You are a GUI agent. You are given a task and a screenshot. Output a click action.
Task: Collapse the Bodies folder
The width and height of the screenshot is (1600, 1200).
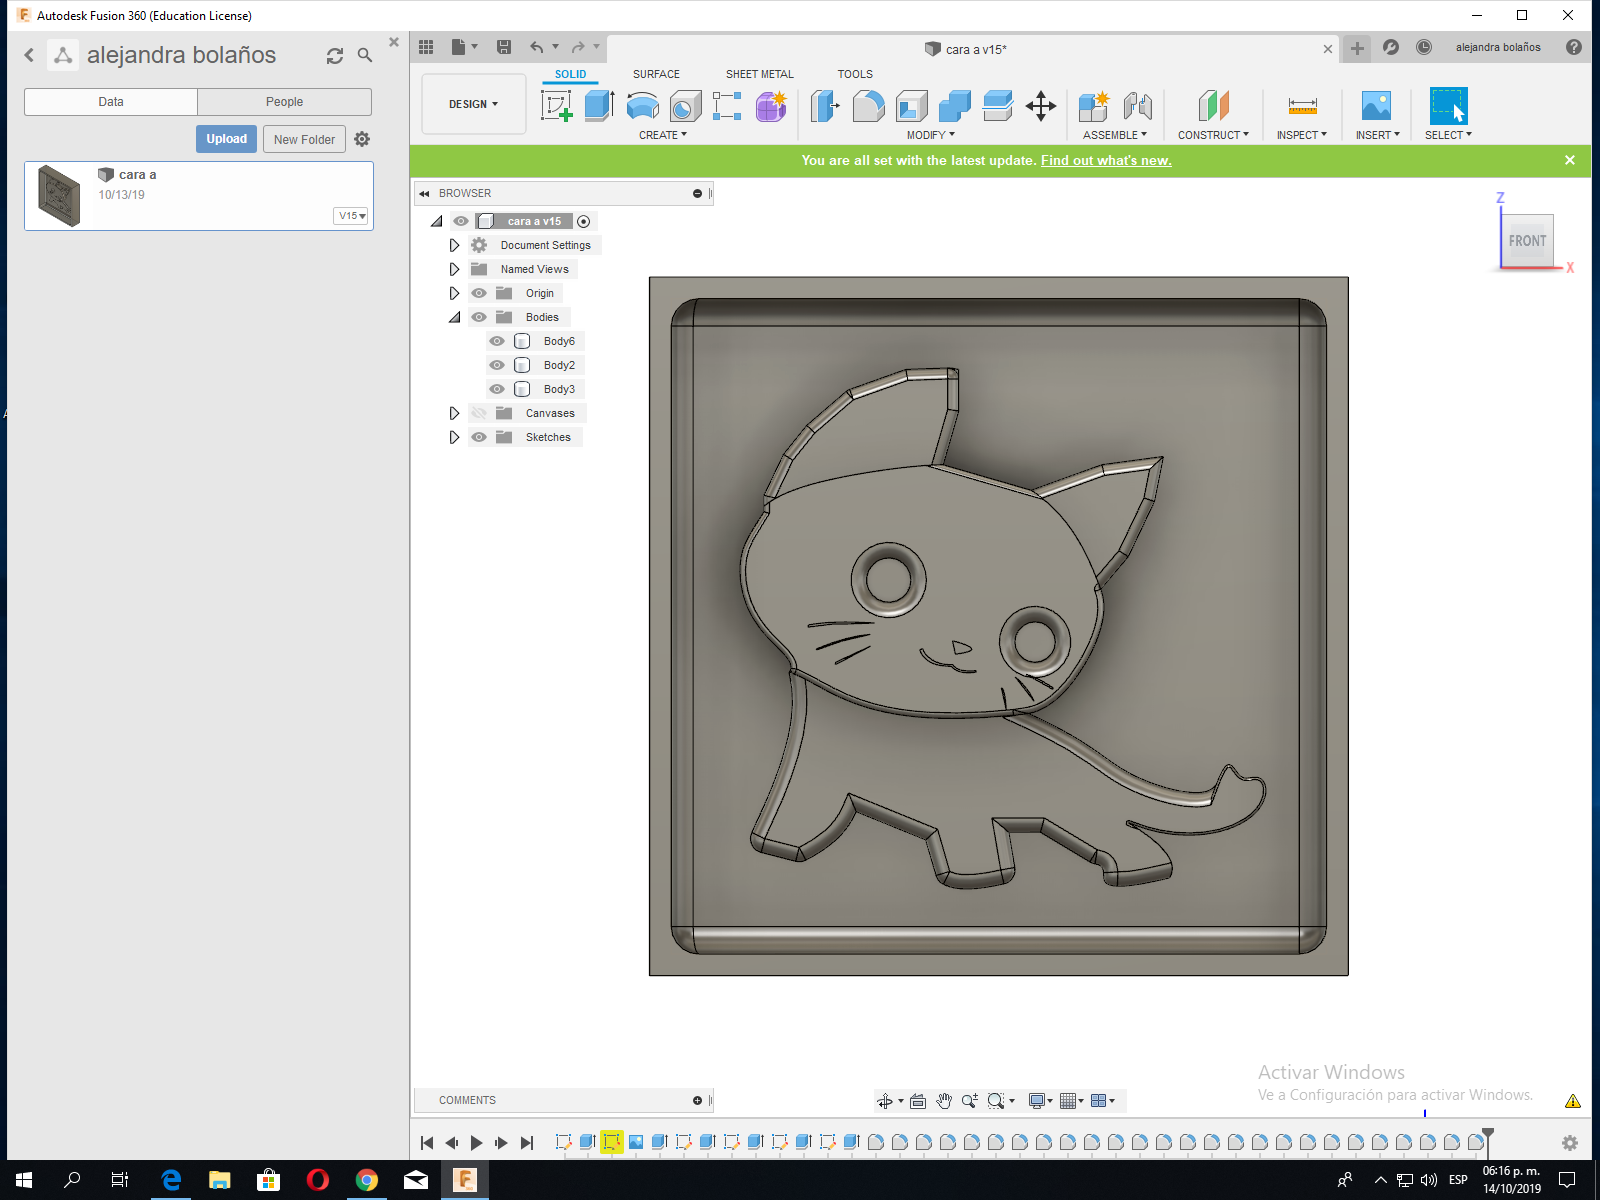(454, 317)
